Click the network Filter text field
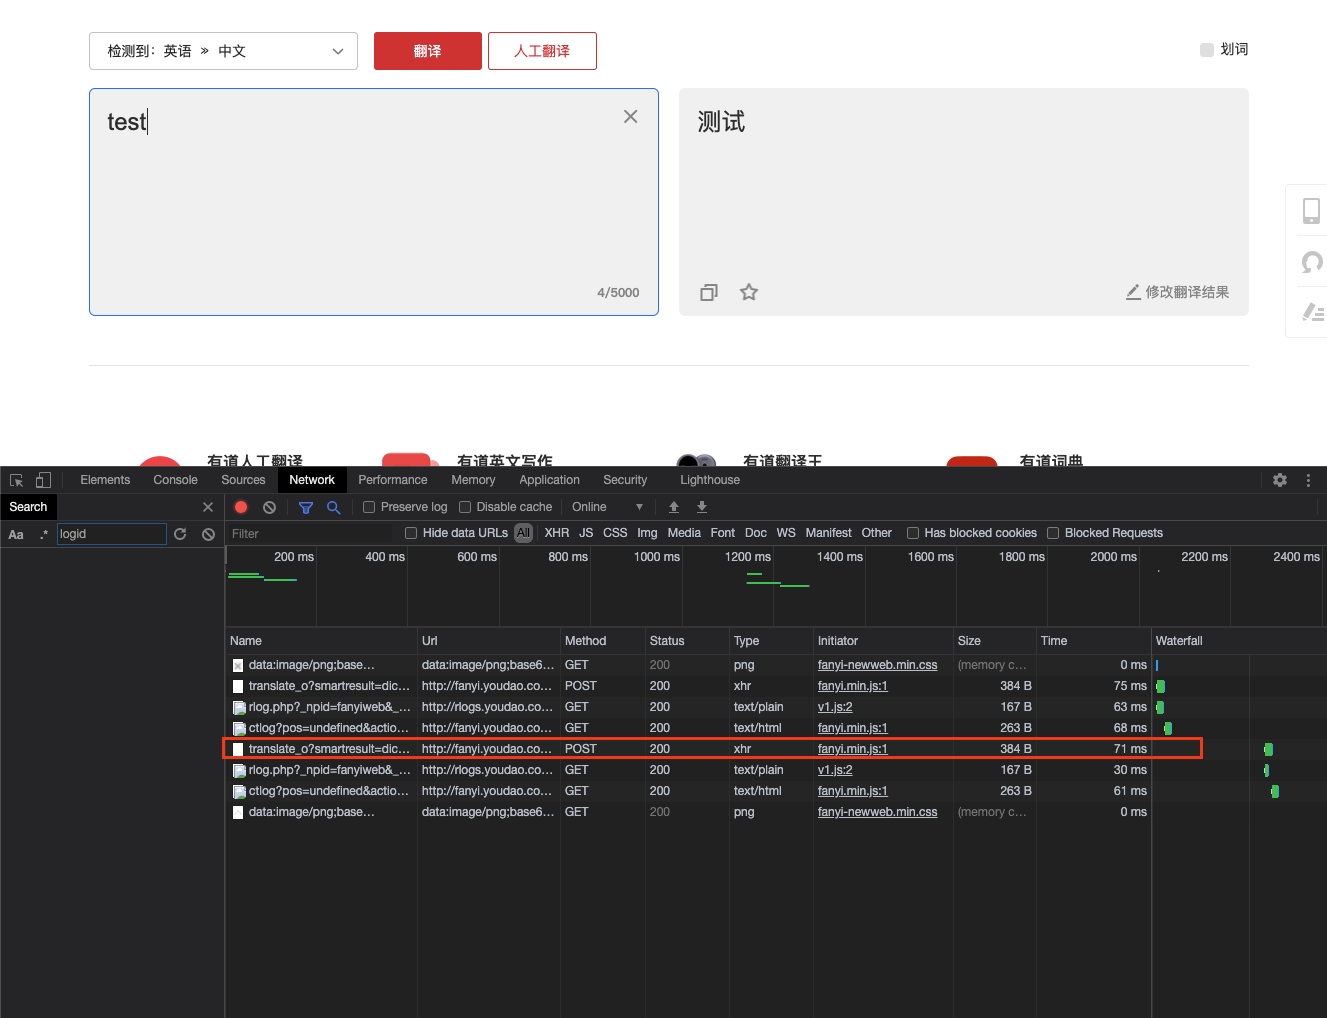The width and height of the screenshot is (1327, 1018). [313, 534]
